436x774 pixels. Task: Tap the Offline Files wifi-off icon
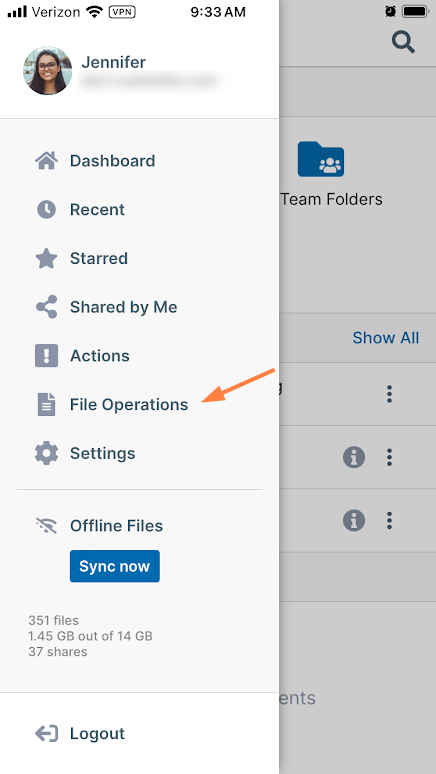pos(46,526)
